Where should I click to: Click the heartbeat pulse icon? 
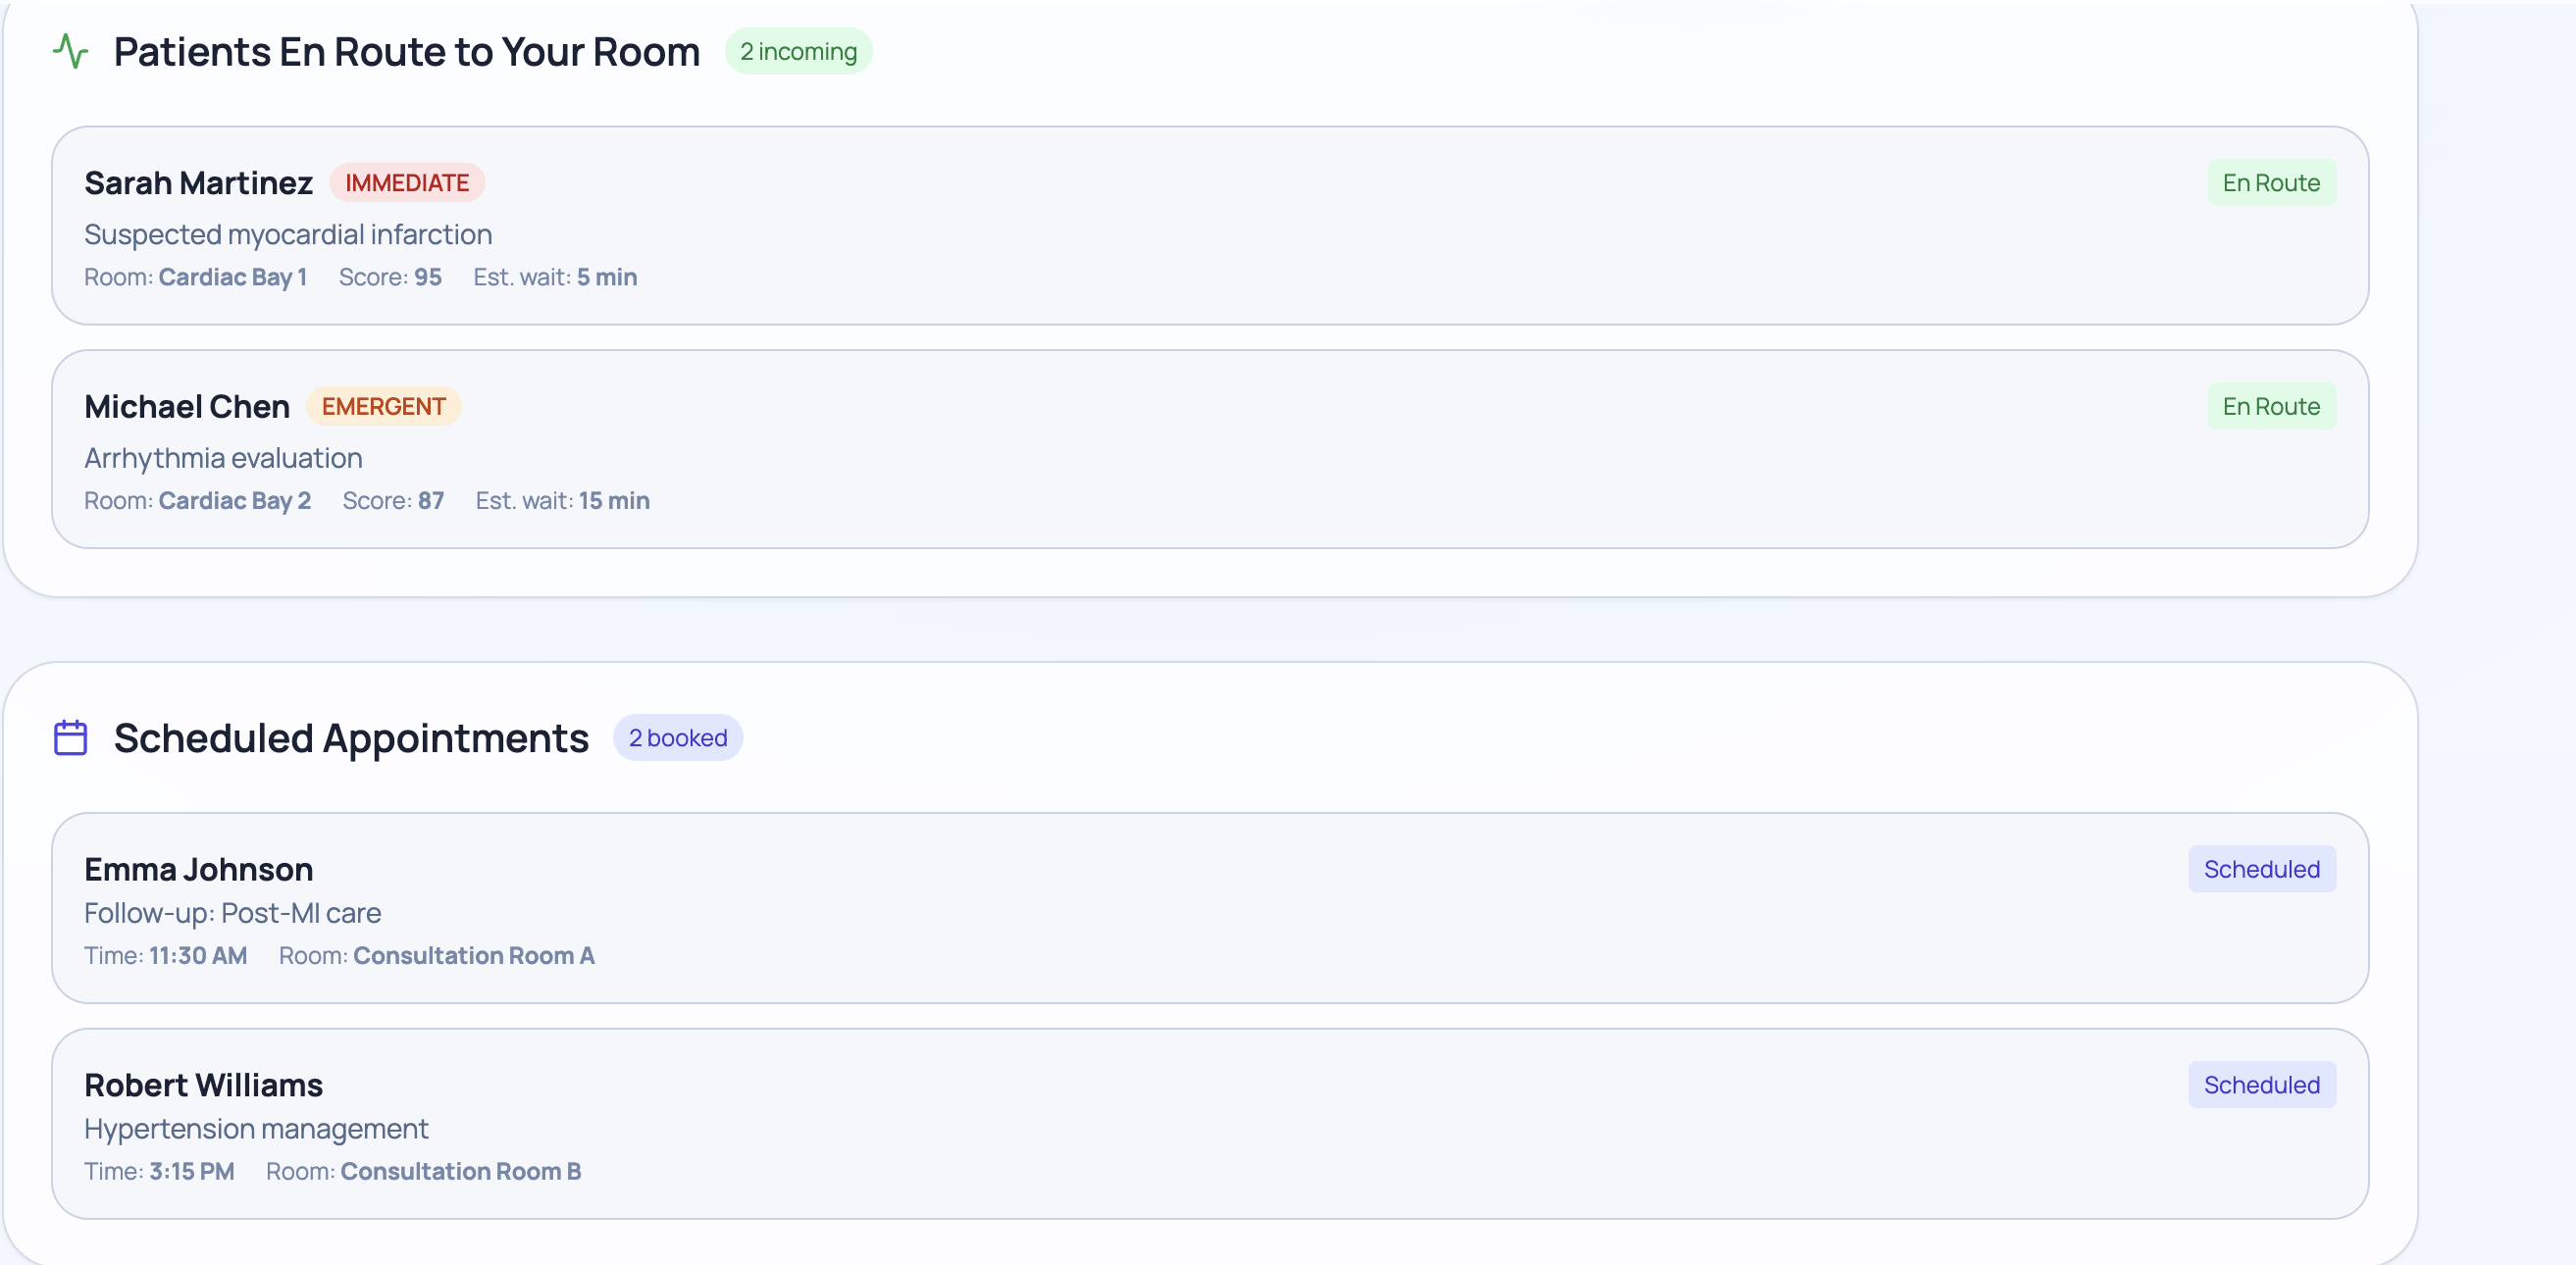(x=70, y=51)
